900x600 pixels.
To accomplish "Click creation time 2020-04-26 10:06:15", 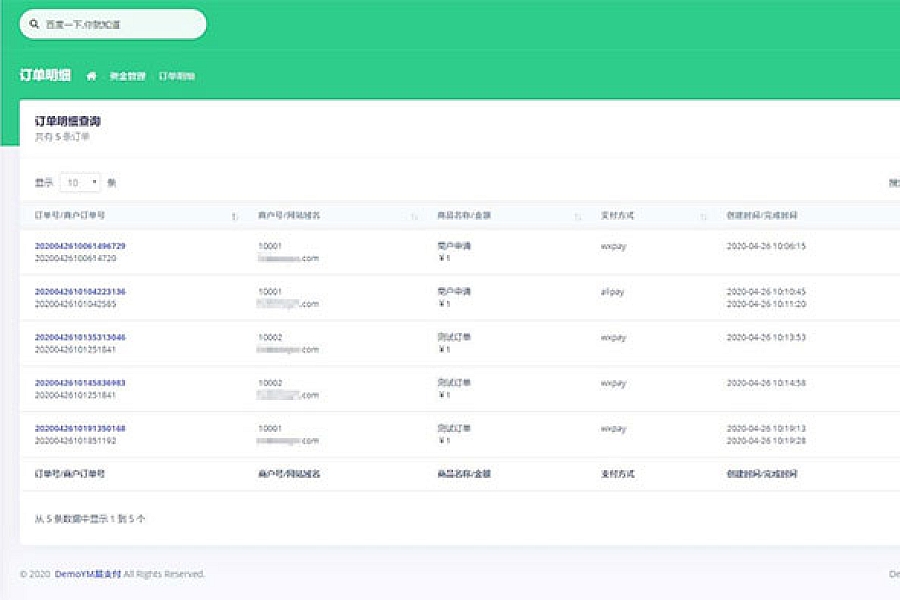I will click(x=766, y=246).
